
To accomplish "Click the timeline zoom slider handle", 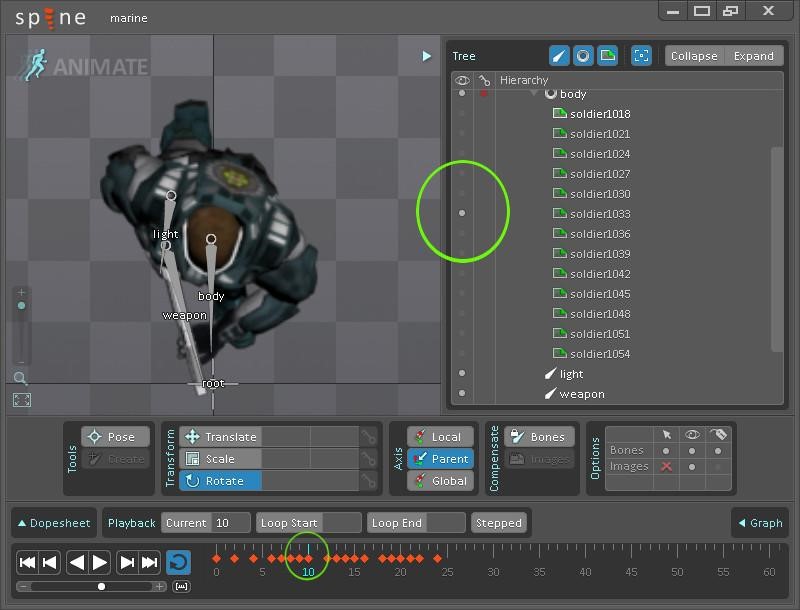I will click(x=101, y=586).
